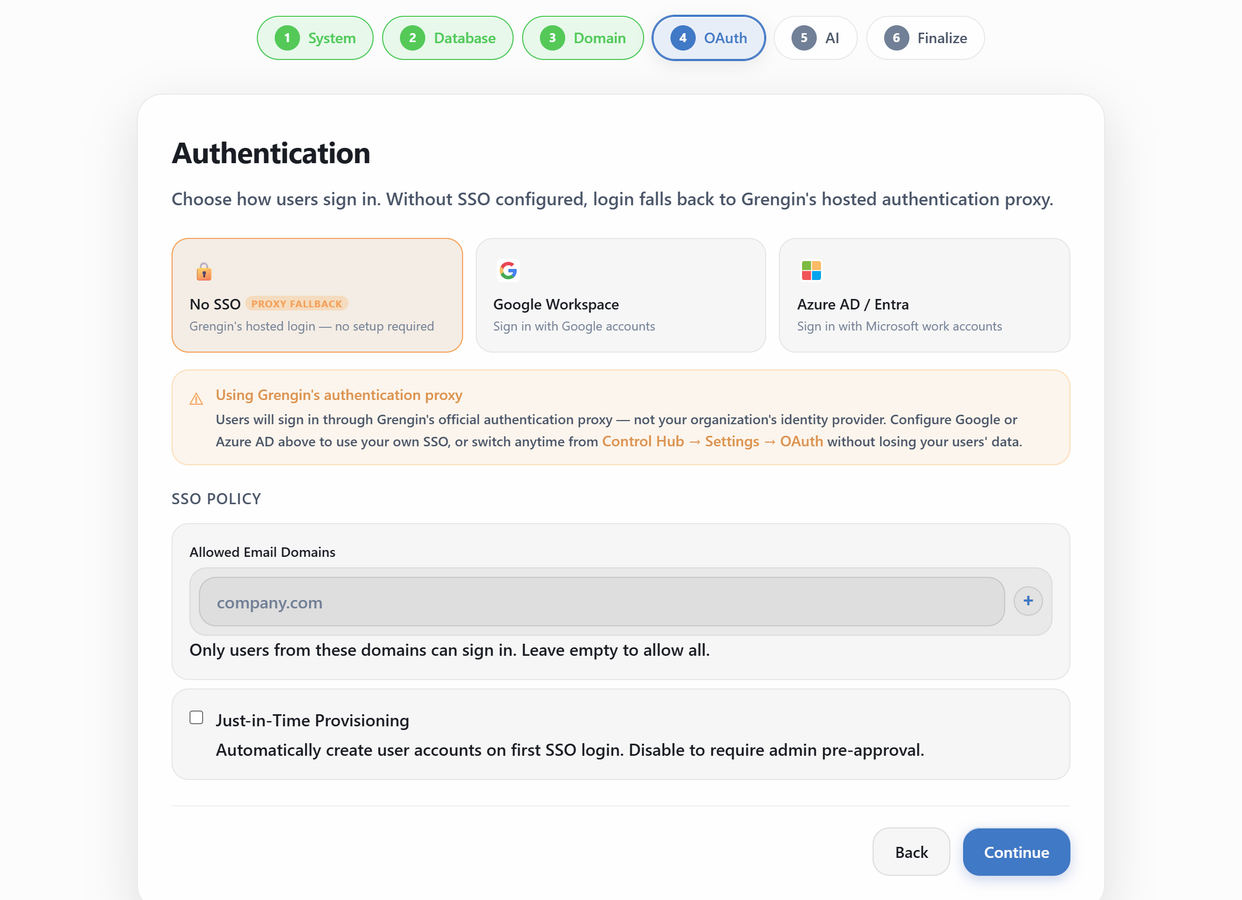Click the step 1 number badge

(x=287, y=38)
